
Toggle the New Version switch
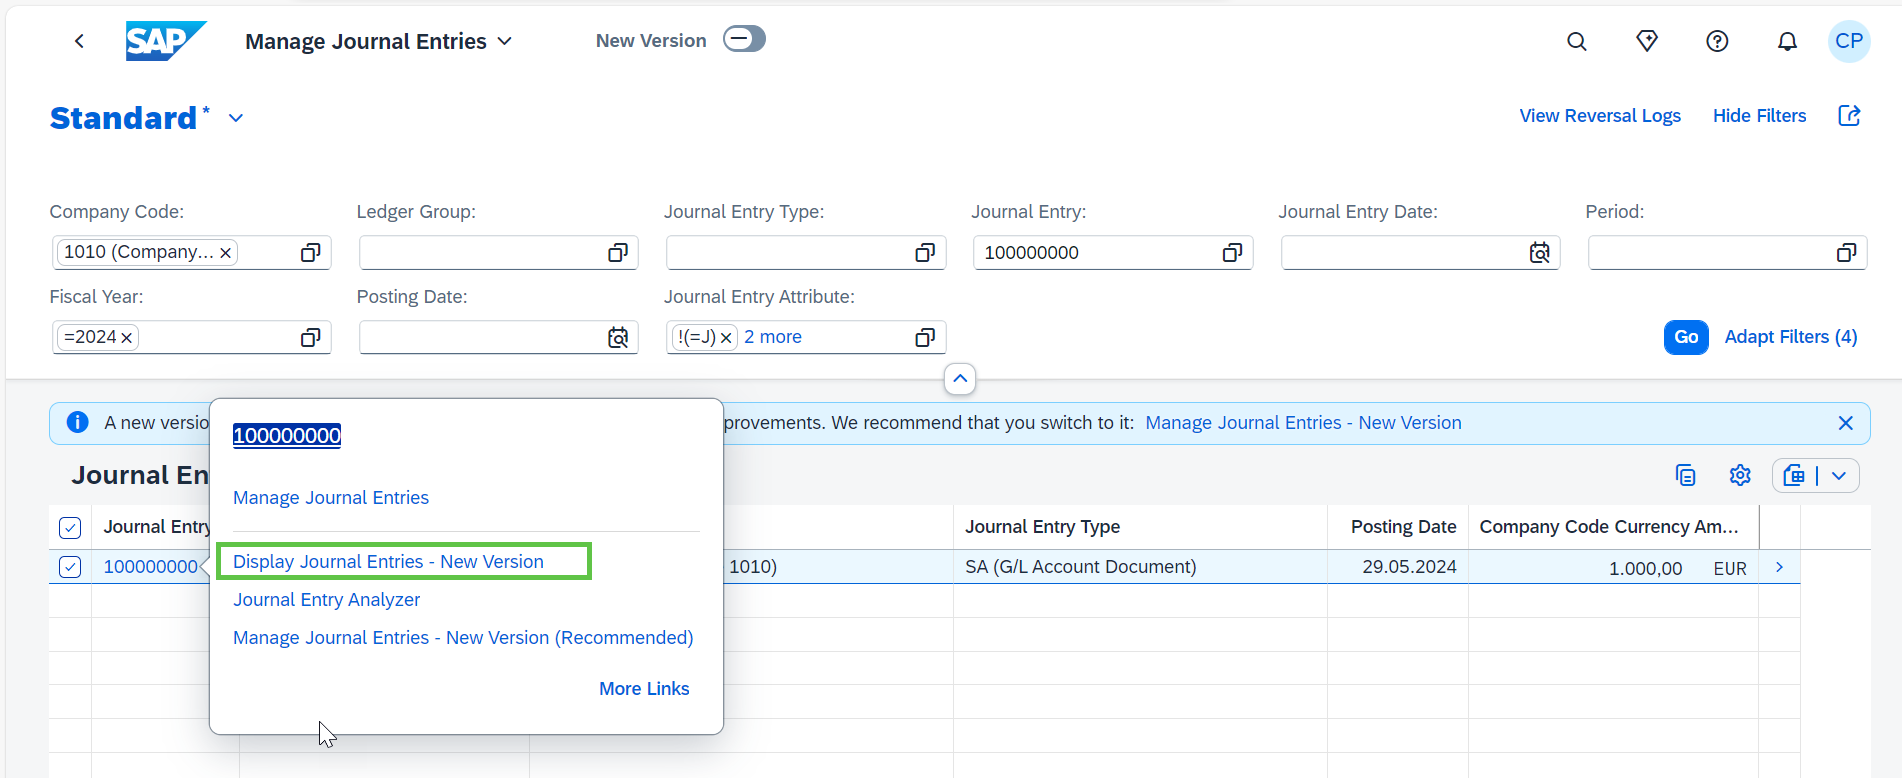click(x=744, y=39)
